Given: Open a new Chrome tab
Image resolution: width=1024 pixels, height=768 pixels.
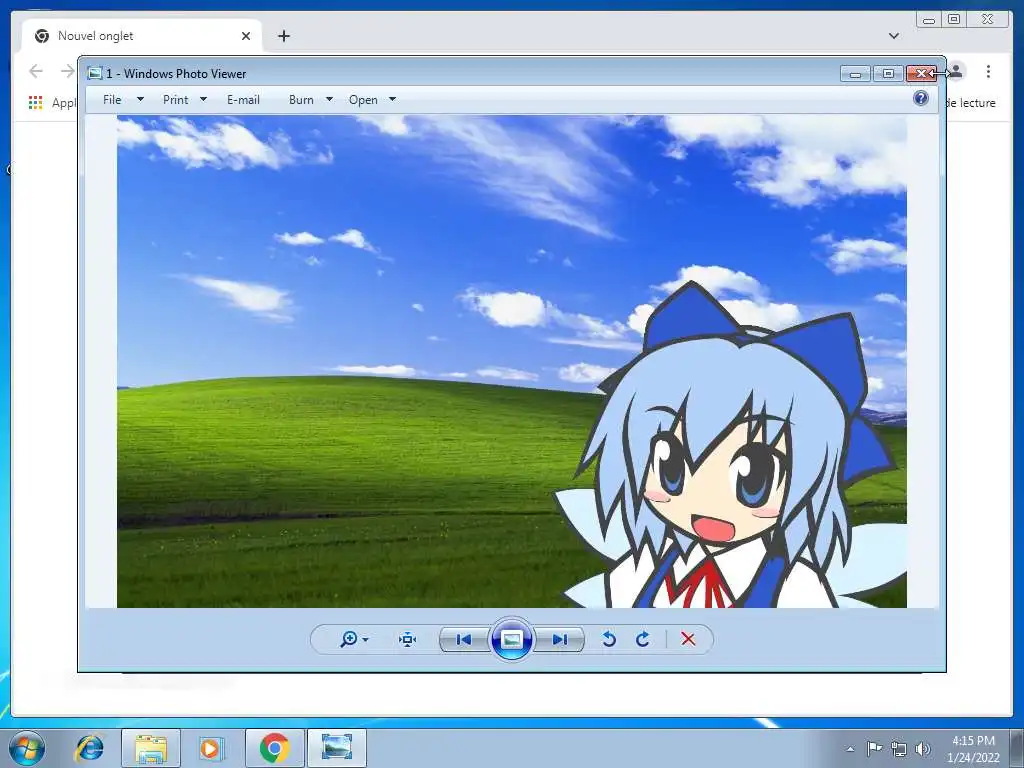Looking at the screenshot, I should click(x=283, y=36).
